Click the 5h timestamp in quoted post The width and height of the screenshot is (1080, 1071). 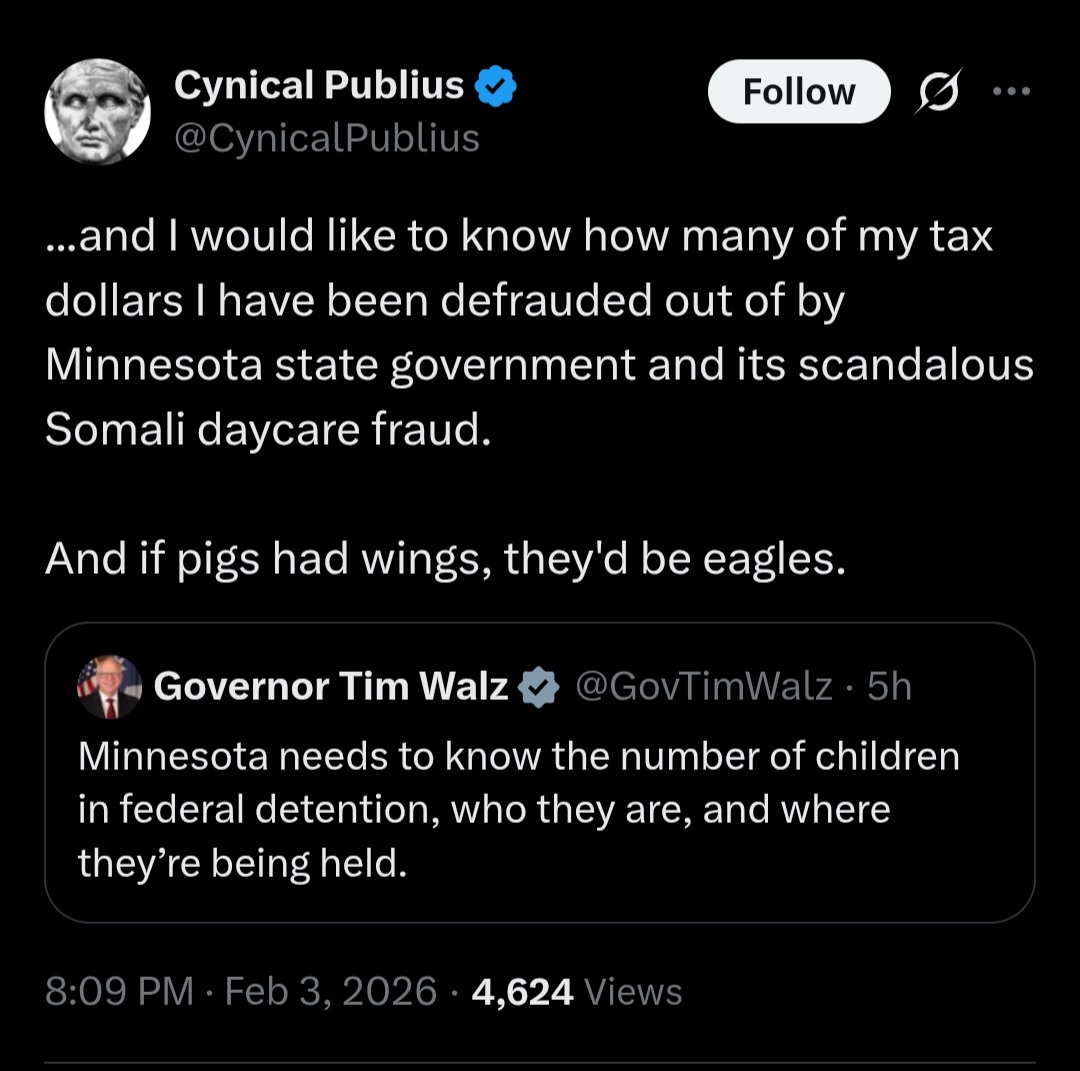pyautogui.click(x=890, y=687)
